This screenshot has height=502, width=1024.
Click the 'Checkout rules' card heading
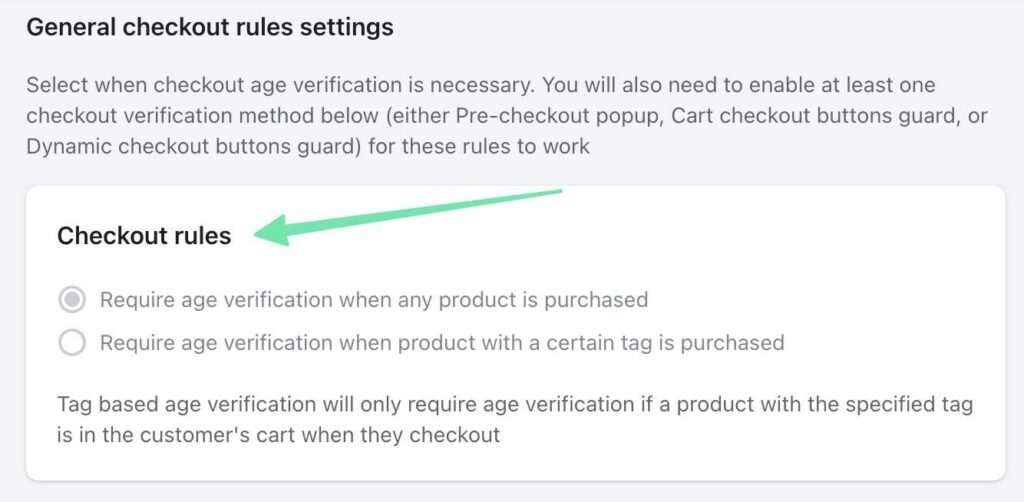(x=144, y=236)
